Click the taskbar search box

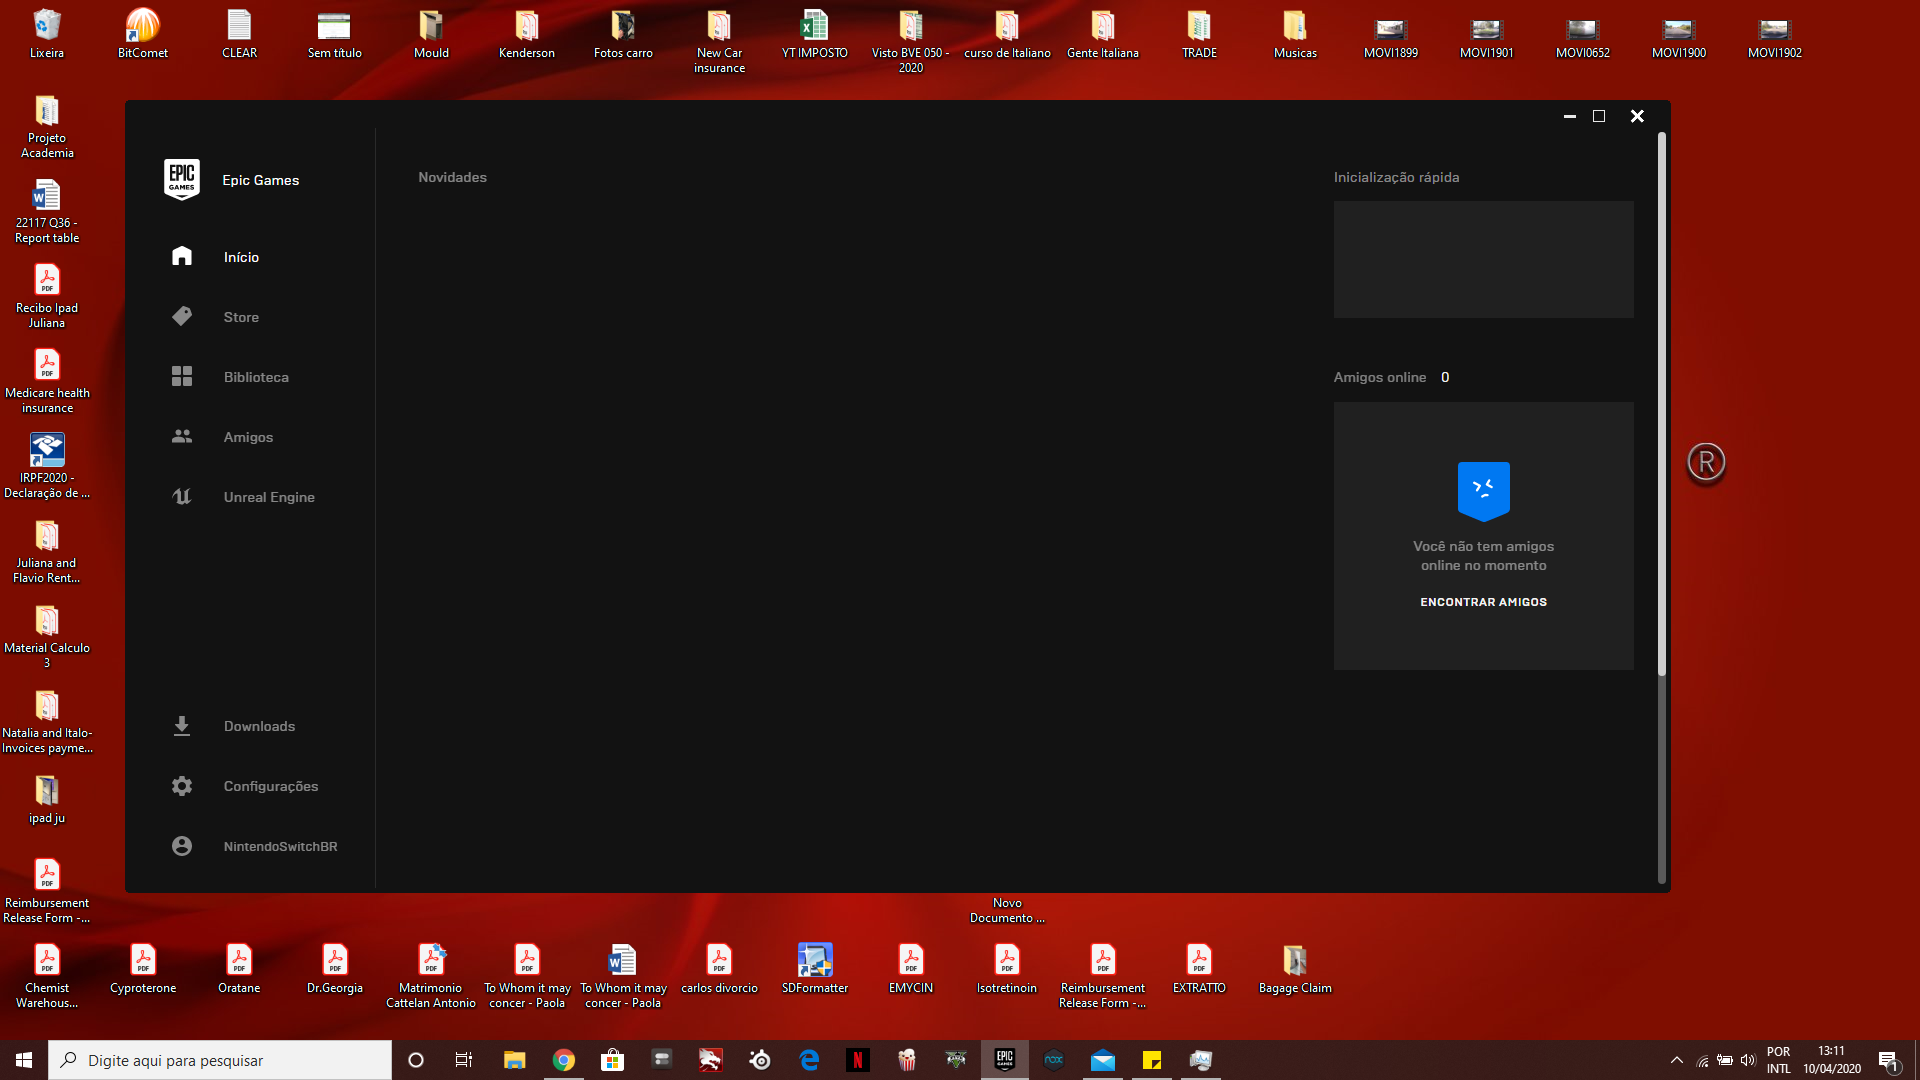(220, 1060)
